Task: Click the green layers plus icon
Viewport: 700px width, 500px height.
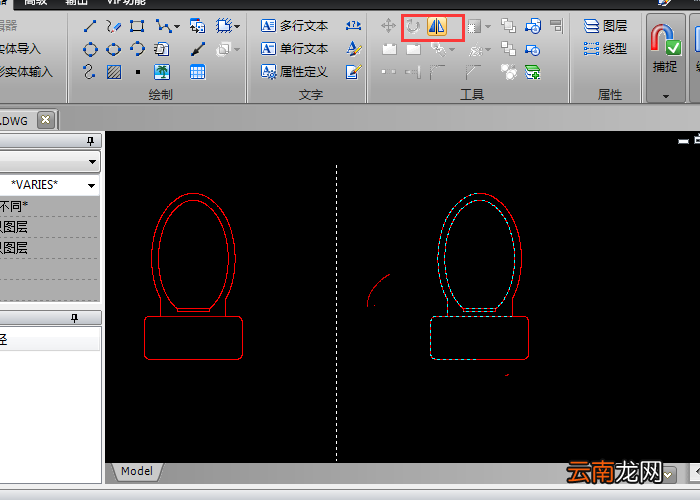Action: click(x=533, y=71)
